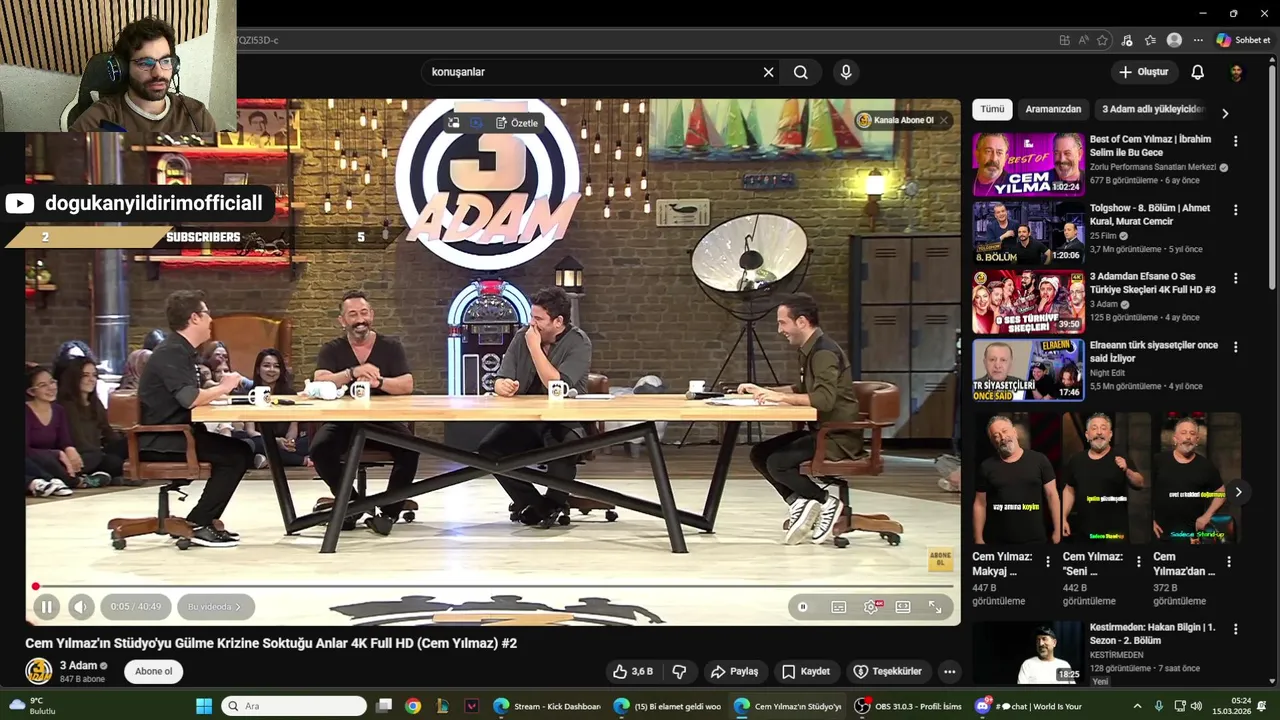Open the YouTube notifications bell
Viewport: 1280px width, 720px height.
point(1197,72)
